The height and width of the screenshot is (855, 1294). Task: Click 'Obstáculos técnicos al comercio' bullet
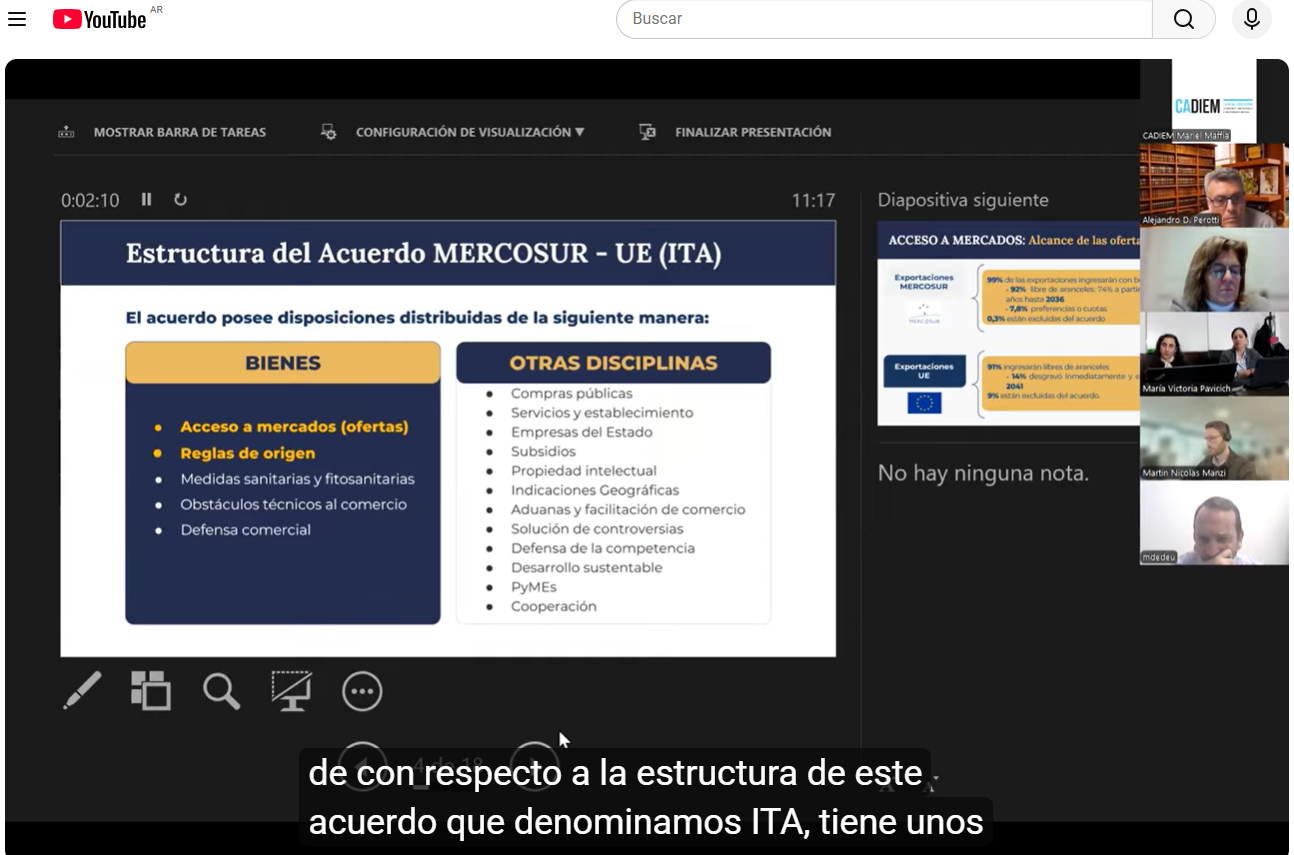point(293,504)
